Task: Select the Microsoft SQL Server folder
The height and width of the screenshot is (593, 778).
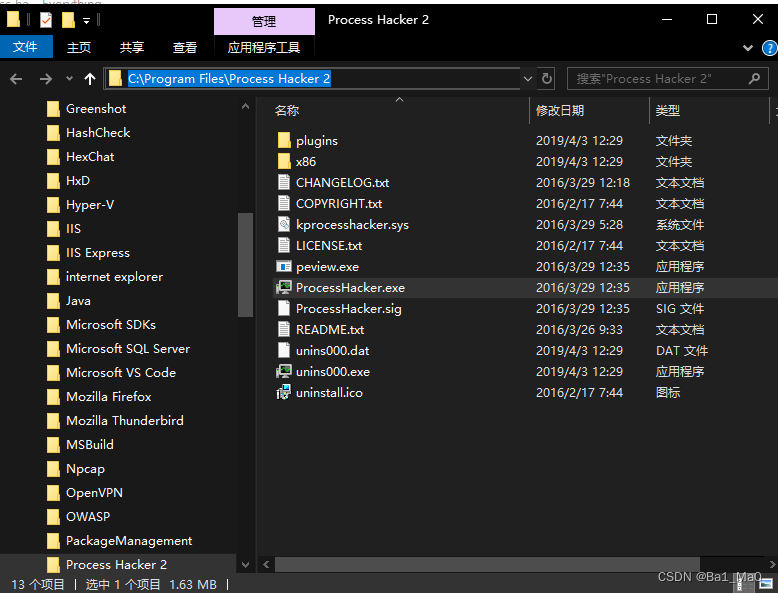Action: click(128, 349)
